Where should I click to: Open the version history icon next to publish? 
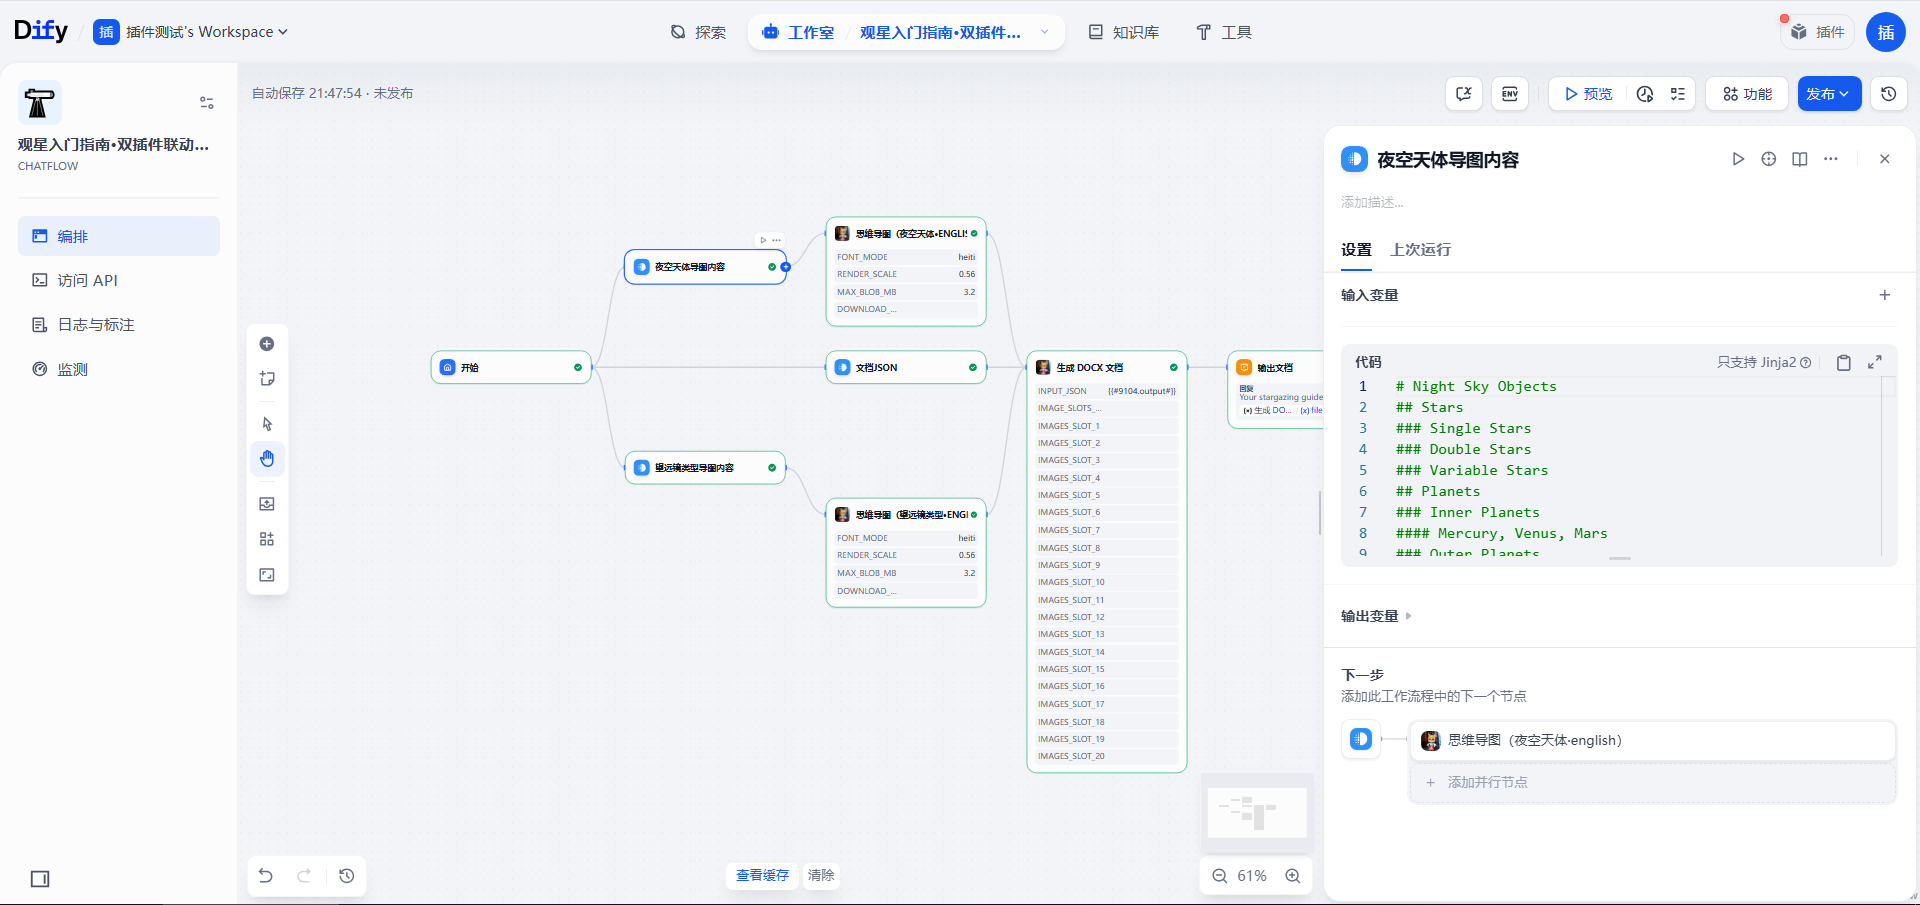1889,94
